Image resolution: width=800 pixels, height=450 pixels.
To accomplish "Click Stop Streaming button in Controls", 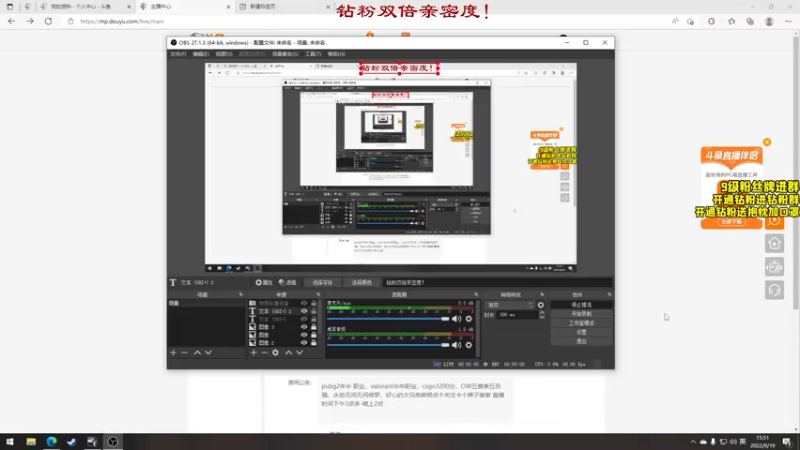I will point(582,305).
